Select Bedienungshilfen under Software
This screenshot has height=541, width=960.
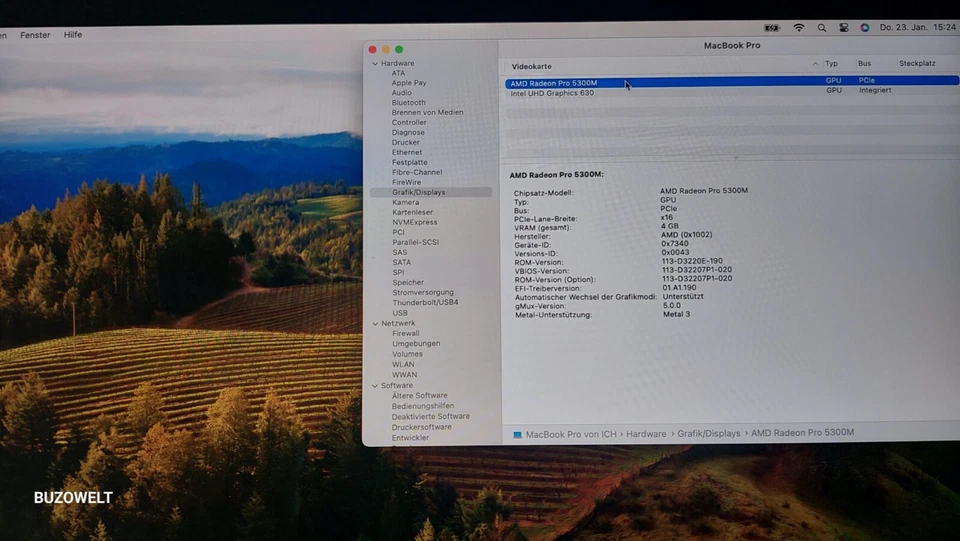click(423, 406)
